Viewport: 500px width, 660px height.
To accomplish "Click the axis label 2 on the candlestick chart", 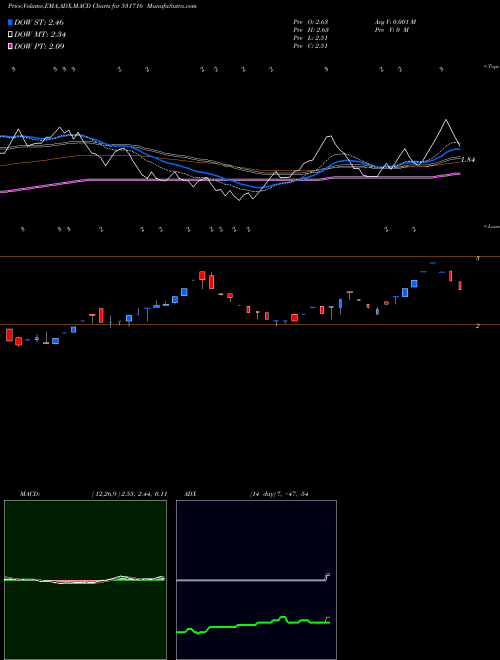I will click(x=478, y=326).
